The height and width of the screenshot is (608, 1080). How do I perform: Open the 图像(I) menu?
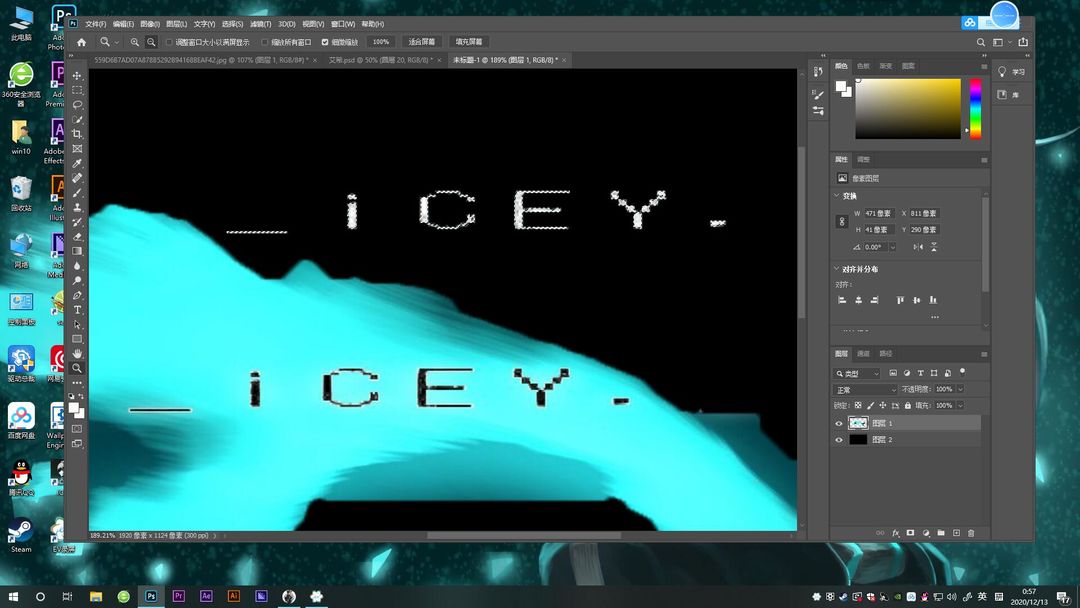pyautogui.click(x=150, y=24)
